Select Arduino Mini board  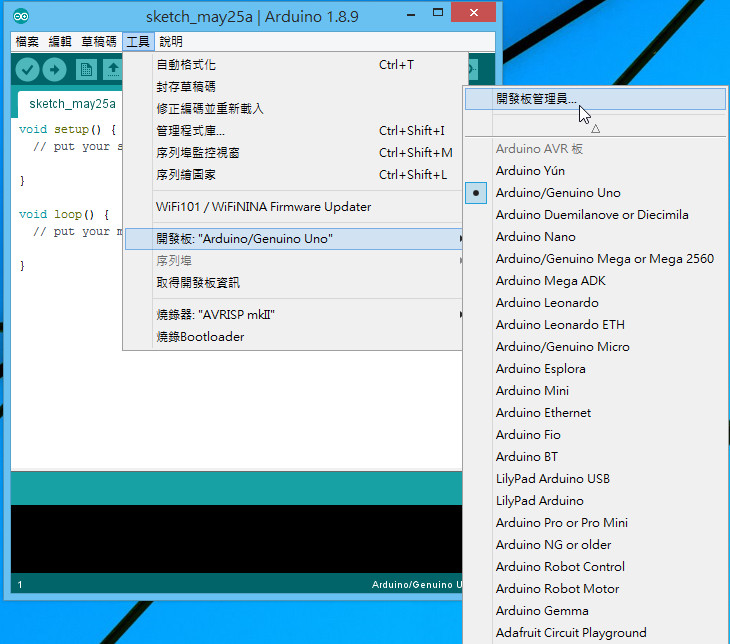[595, 391]
